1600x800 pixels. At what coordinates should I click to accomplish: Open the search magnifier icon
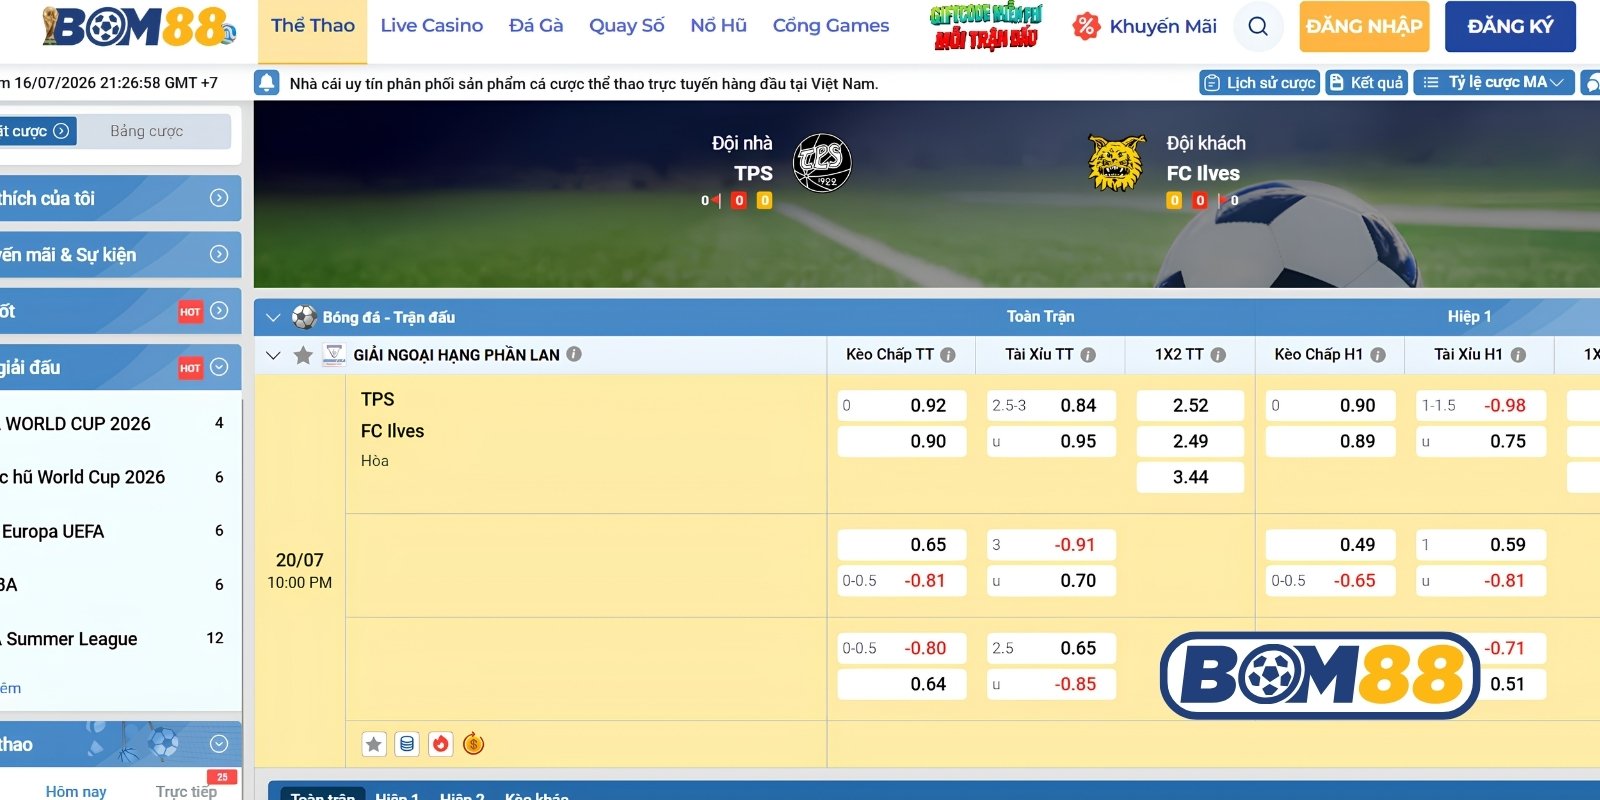click(x=1258, y=27)
